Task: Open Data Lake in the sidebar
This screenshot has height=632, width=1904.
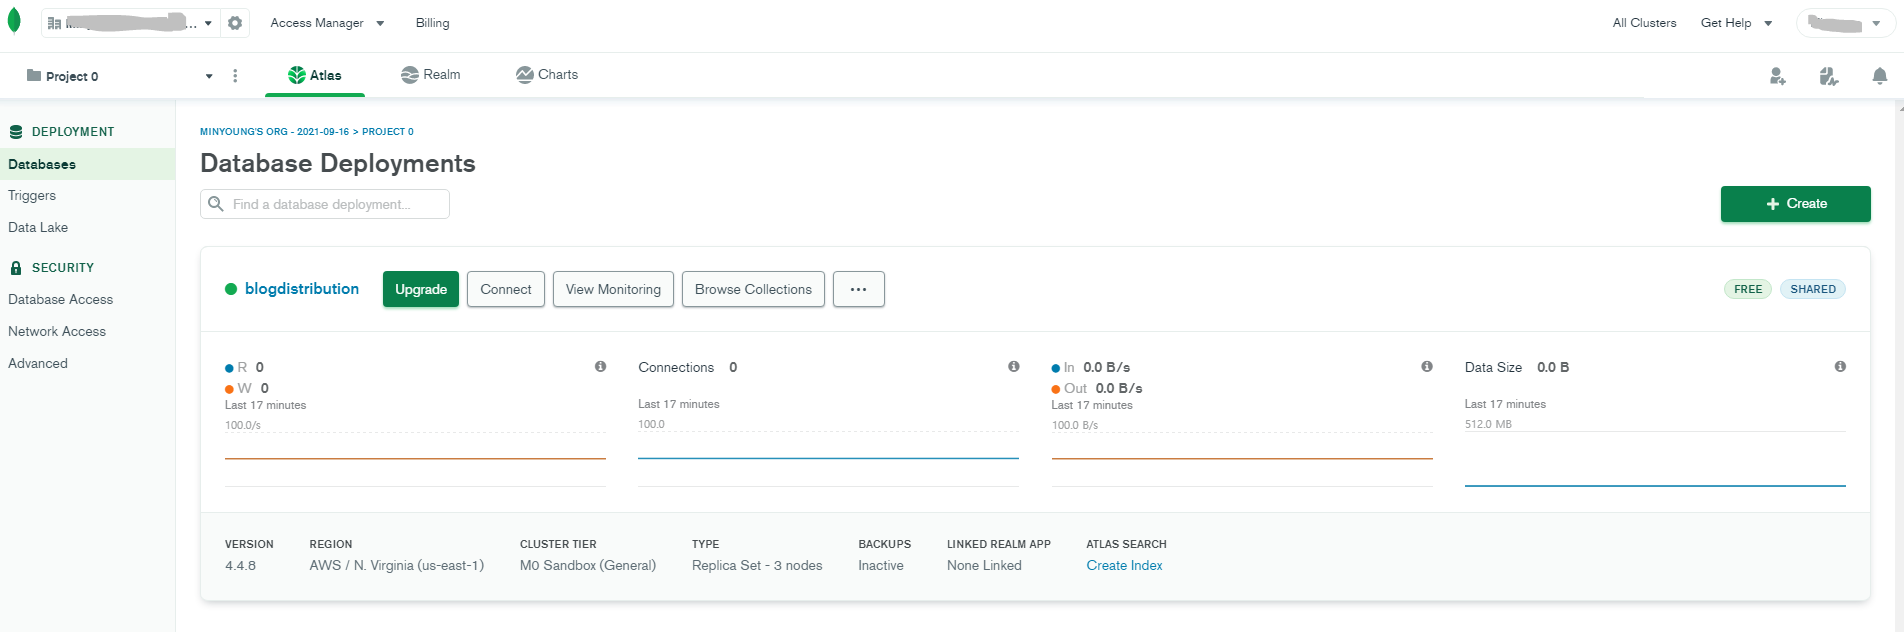Action: point(38,228)
